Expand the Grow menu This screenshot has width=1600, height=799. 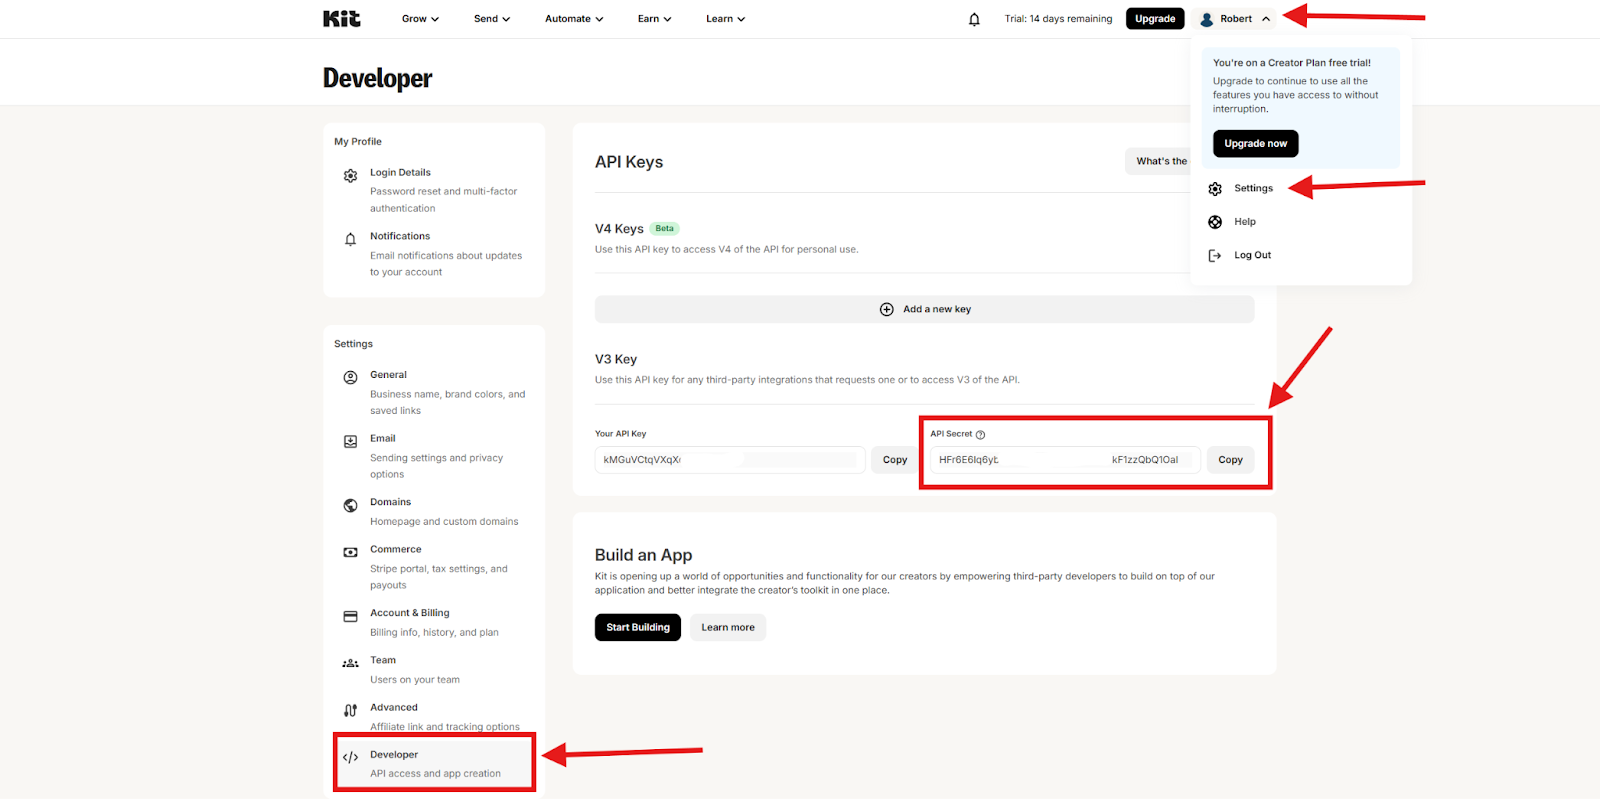420,19
